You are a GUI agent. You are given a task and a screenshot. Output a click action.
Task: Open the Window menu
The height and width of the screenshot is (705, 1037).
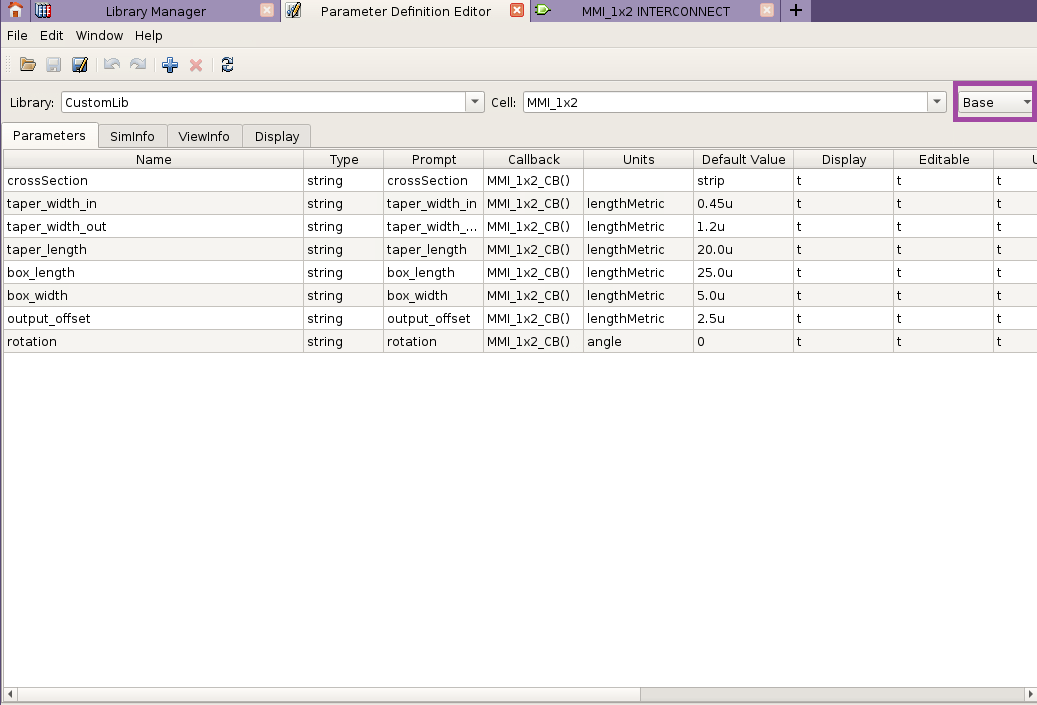[99, 36]
